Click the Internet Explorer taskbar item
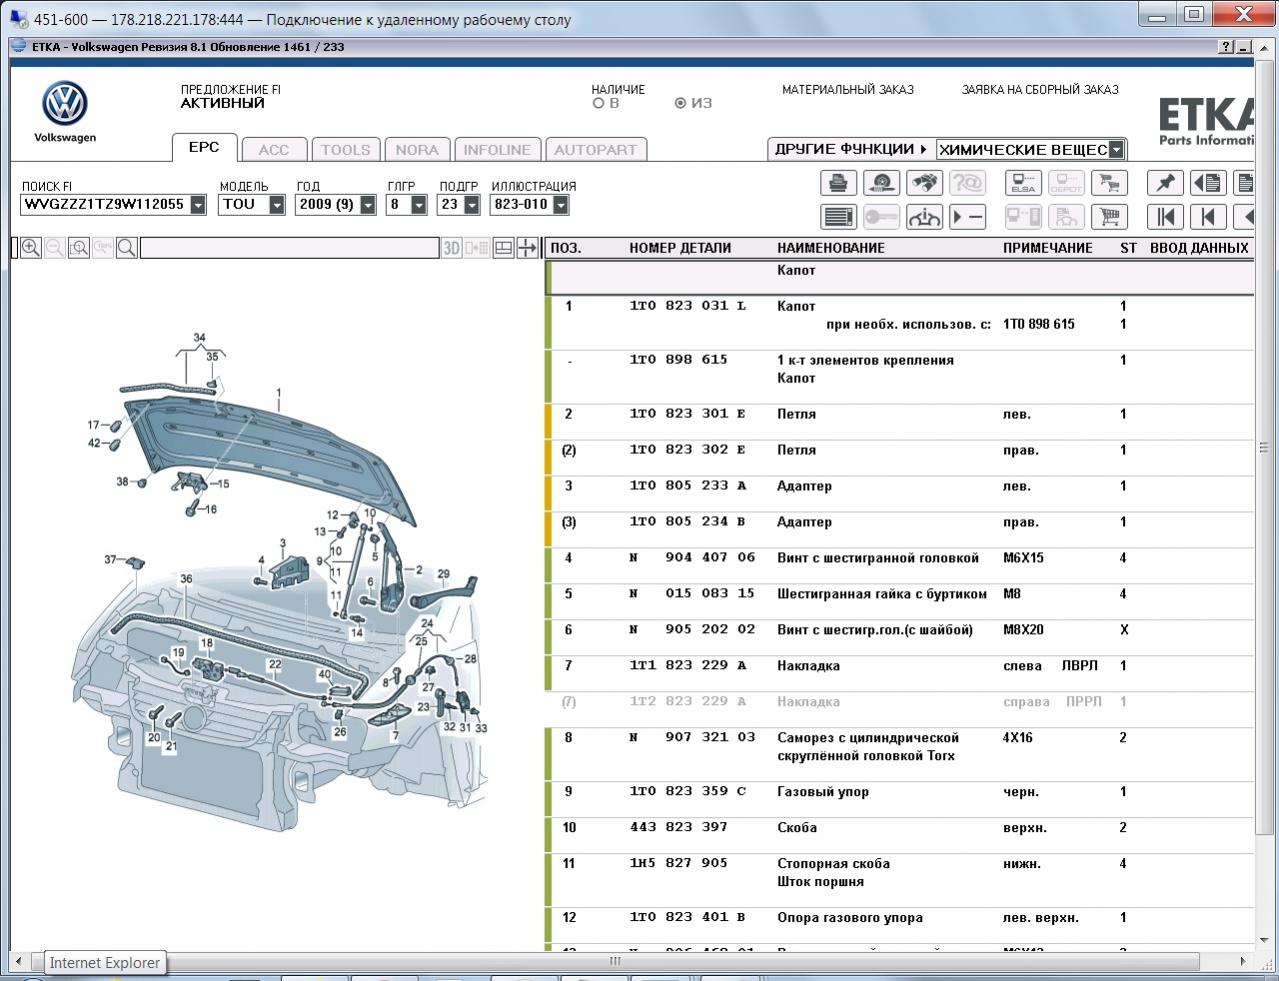This screenshot has height=981, width=1279. [x=104, y=963]
